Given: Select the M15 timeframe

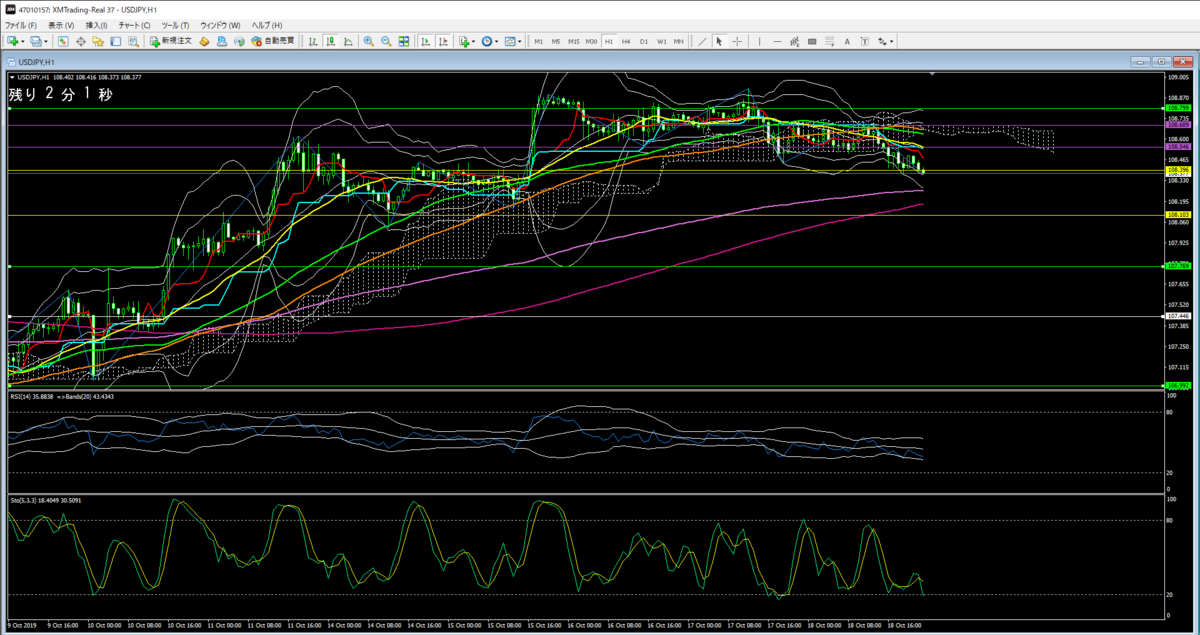Looking at the screenshot, I should 574,41.
